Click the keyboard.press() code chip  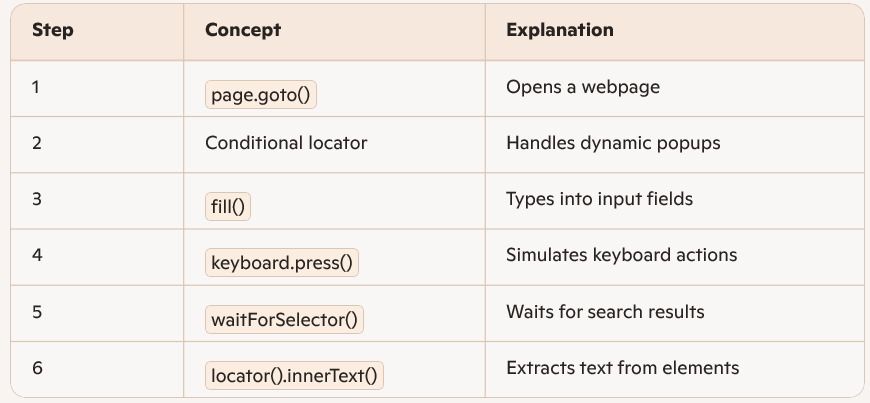point(282,264)
